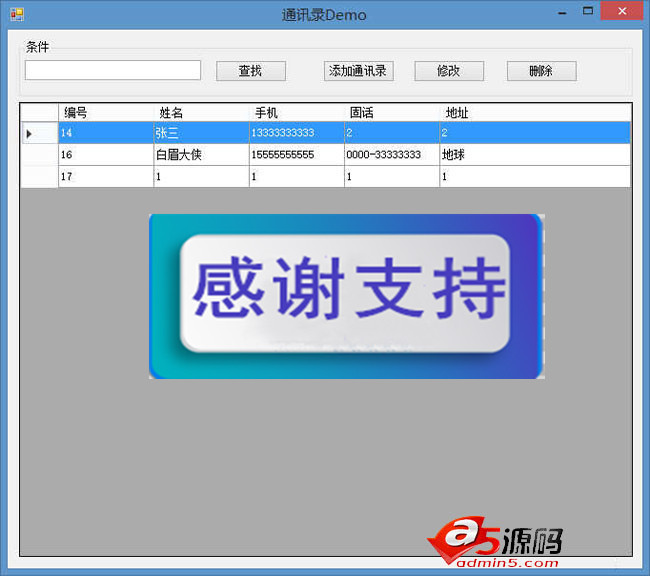Click the 手机 column header
Viewport: 650px width, 576px height.
296,112
